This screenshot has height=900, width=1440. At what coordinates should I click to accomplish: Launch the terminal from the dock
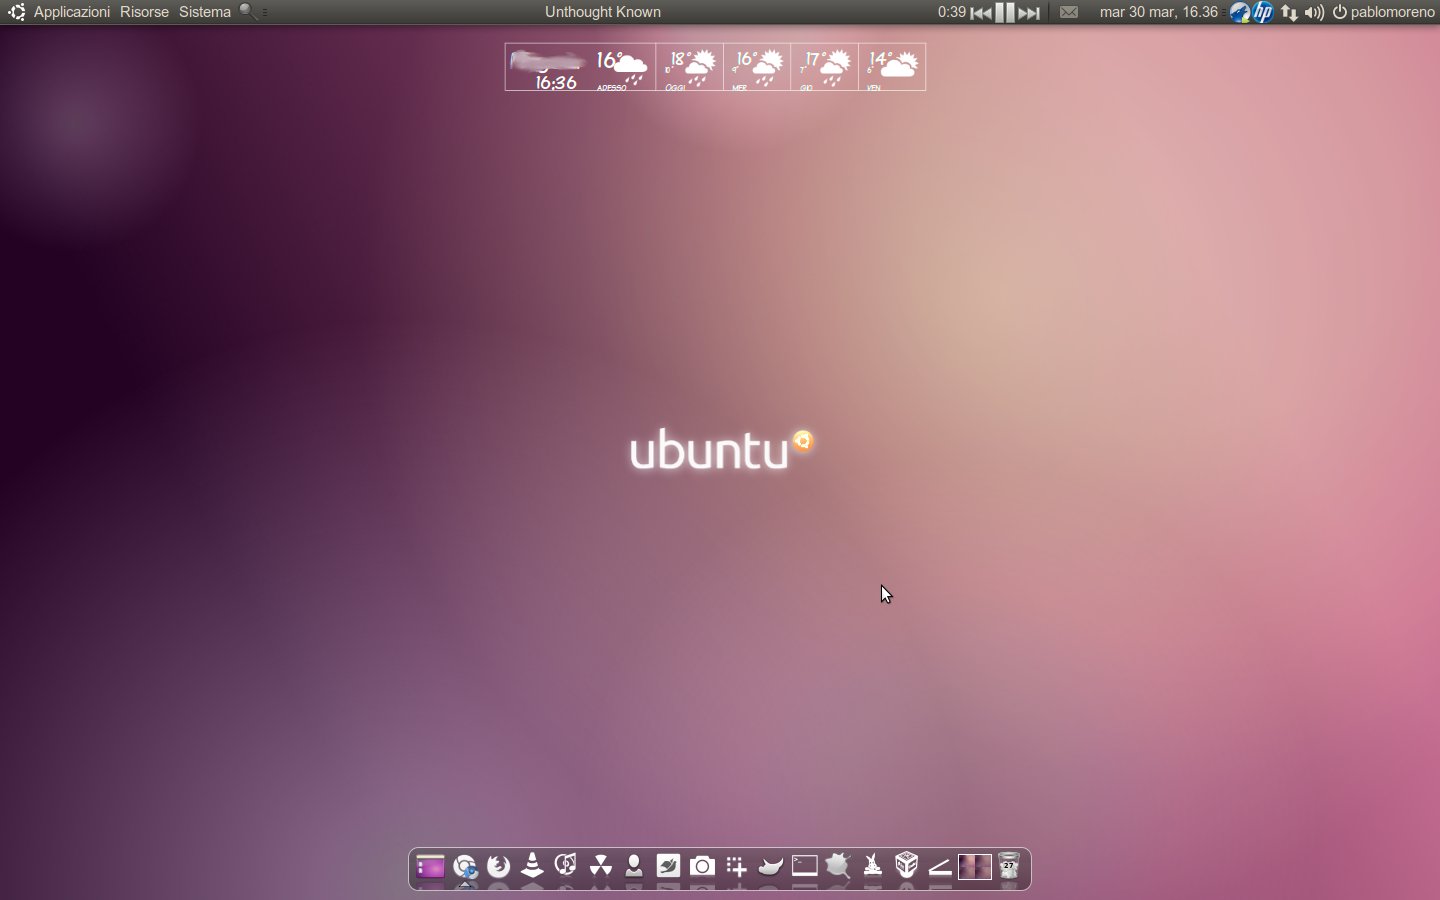coord(804,866)
